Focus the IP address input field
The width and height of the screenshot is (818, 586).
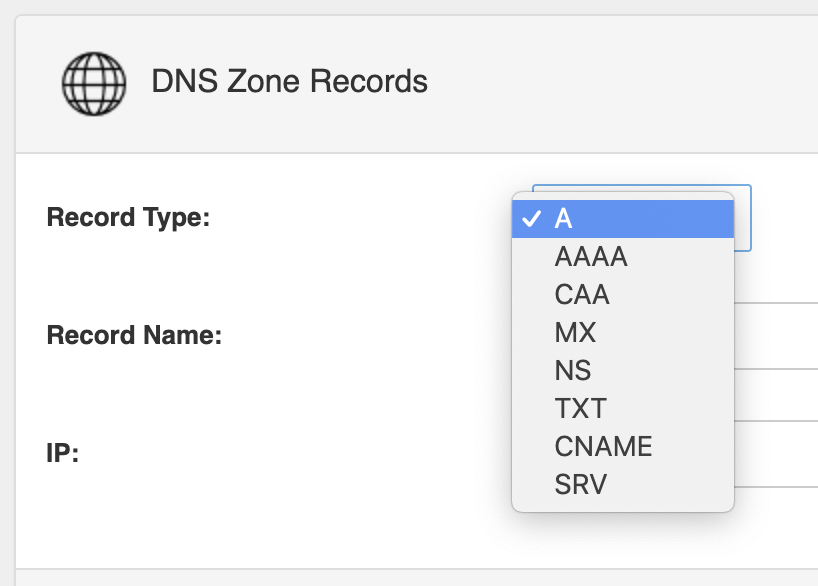(776, 453)
